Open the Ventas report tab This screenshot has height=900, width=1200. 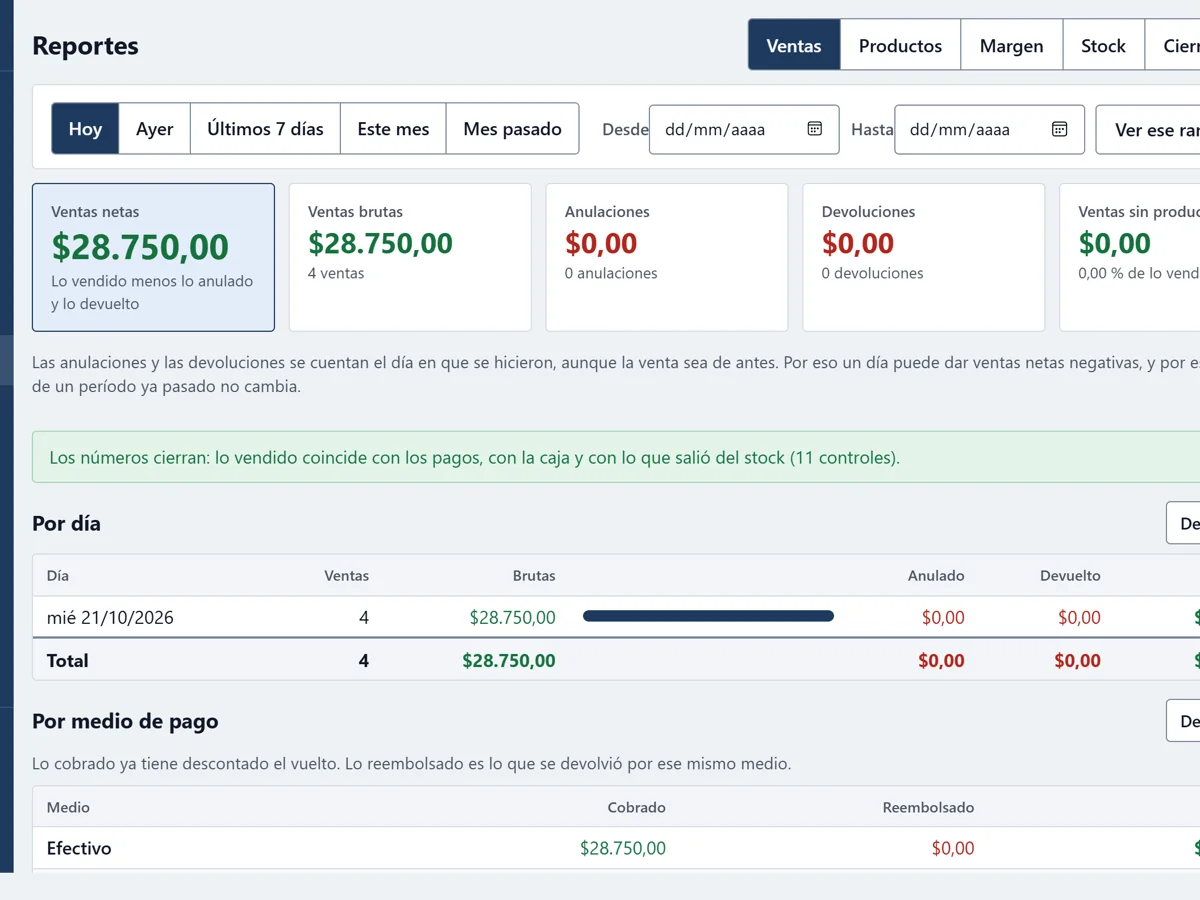click(794, 45)
